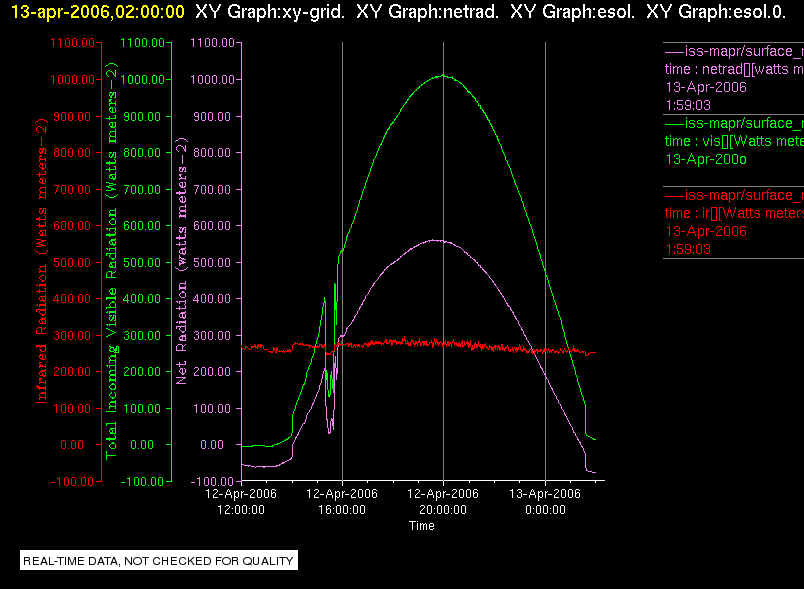Click the REAL-TIME DATA, NOT CHECKED FOR QUALITY notice

159,561
